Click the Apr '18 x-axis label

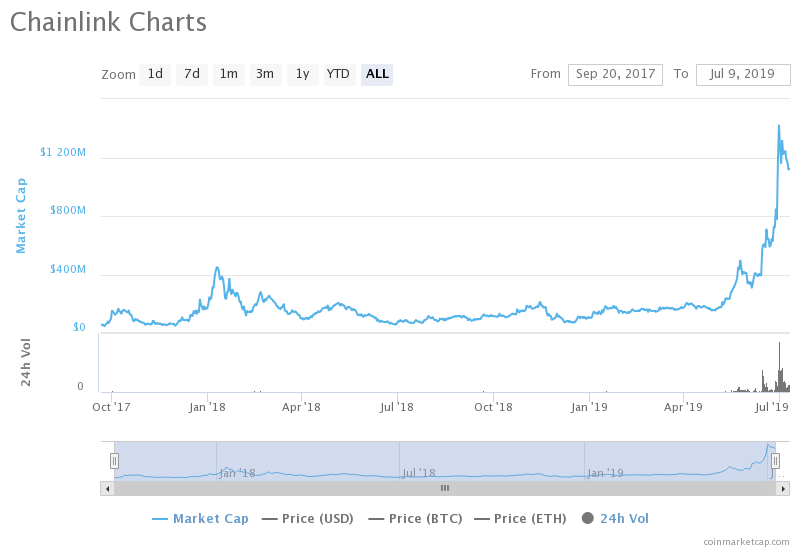pos(302,407)
